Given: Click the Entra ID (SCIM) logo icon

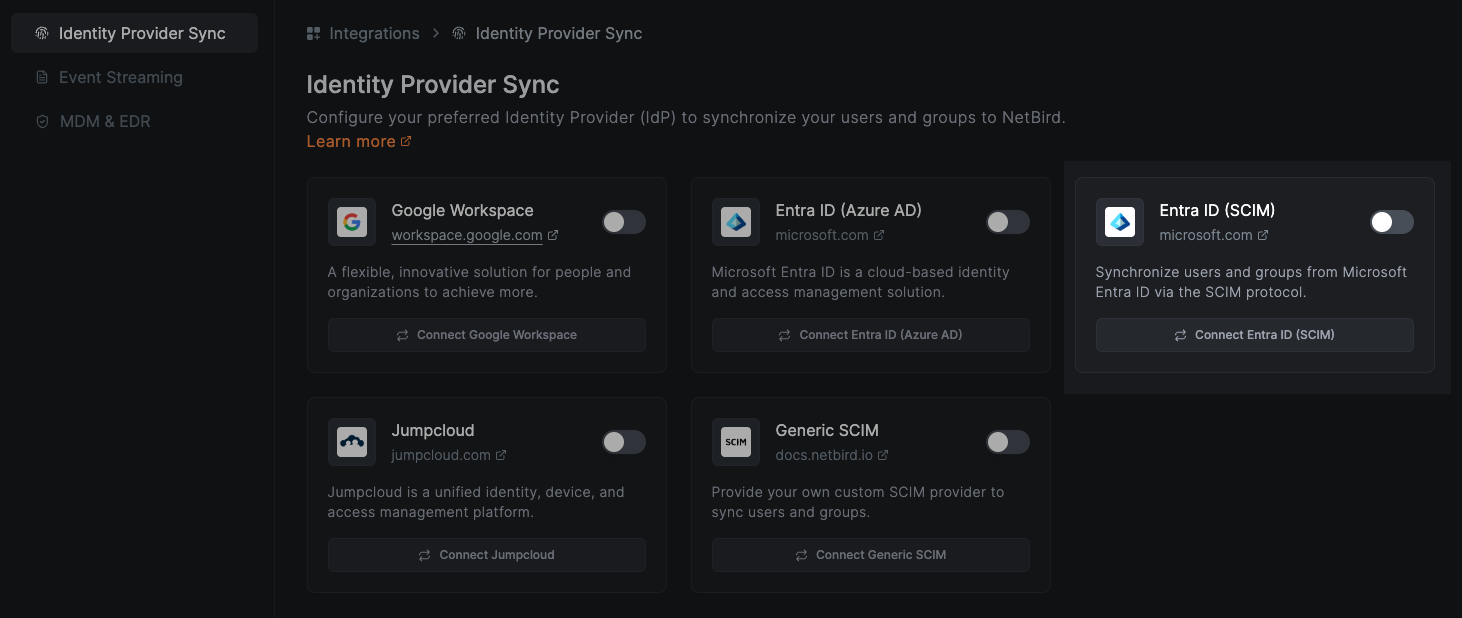Looking at the screenshot, I should point(1120,222).
